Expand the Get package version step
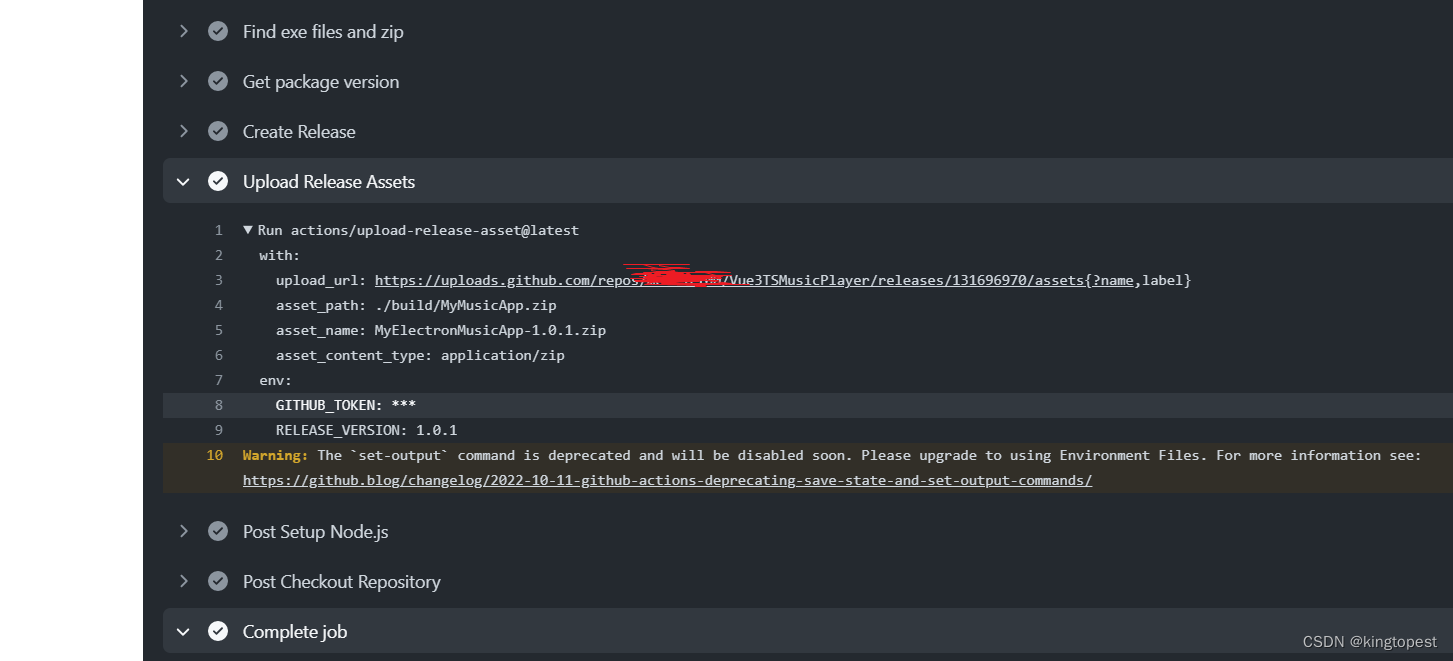 (183, 81)
